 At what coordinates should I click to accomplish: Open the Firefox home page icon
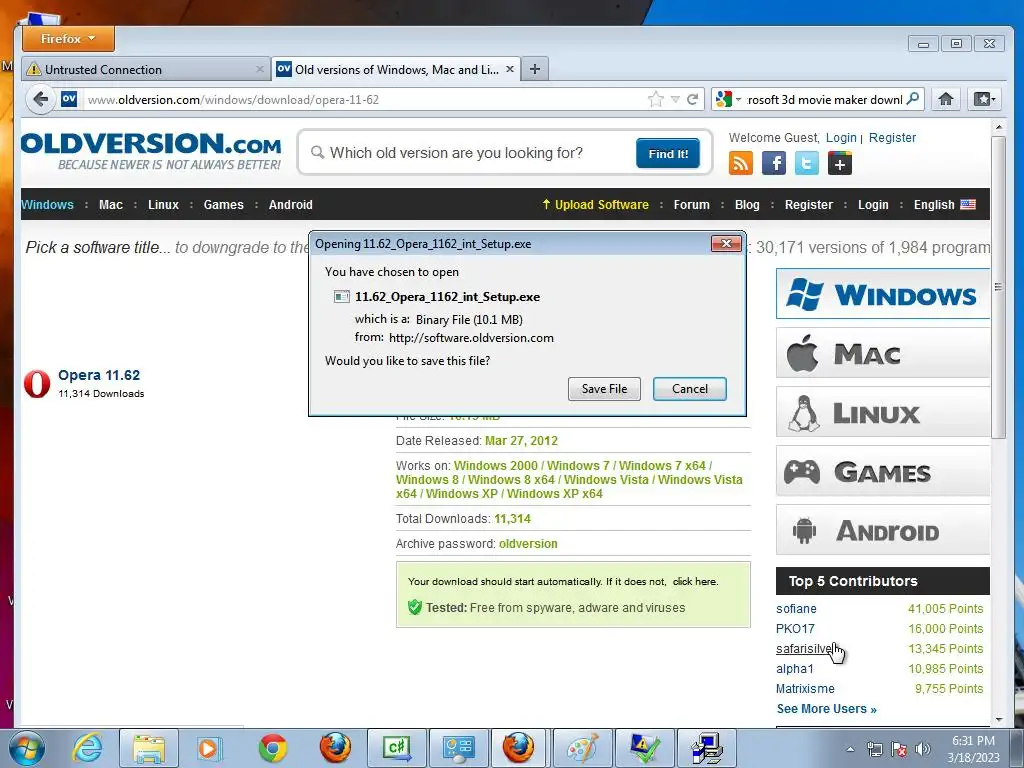946,99
